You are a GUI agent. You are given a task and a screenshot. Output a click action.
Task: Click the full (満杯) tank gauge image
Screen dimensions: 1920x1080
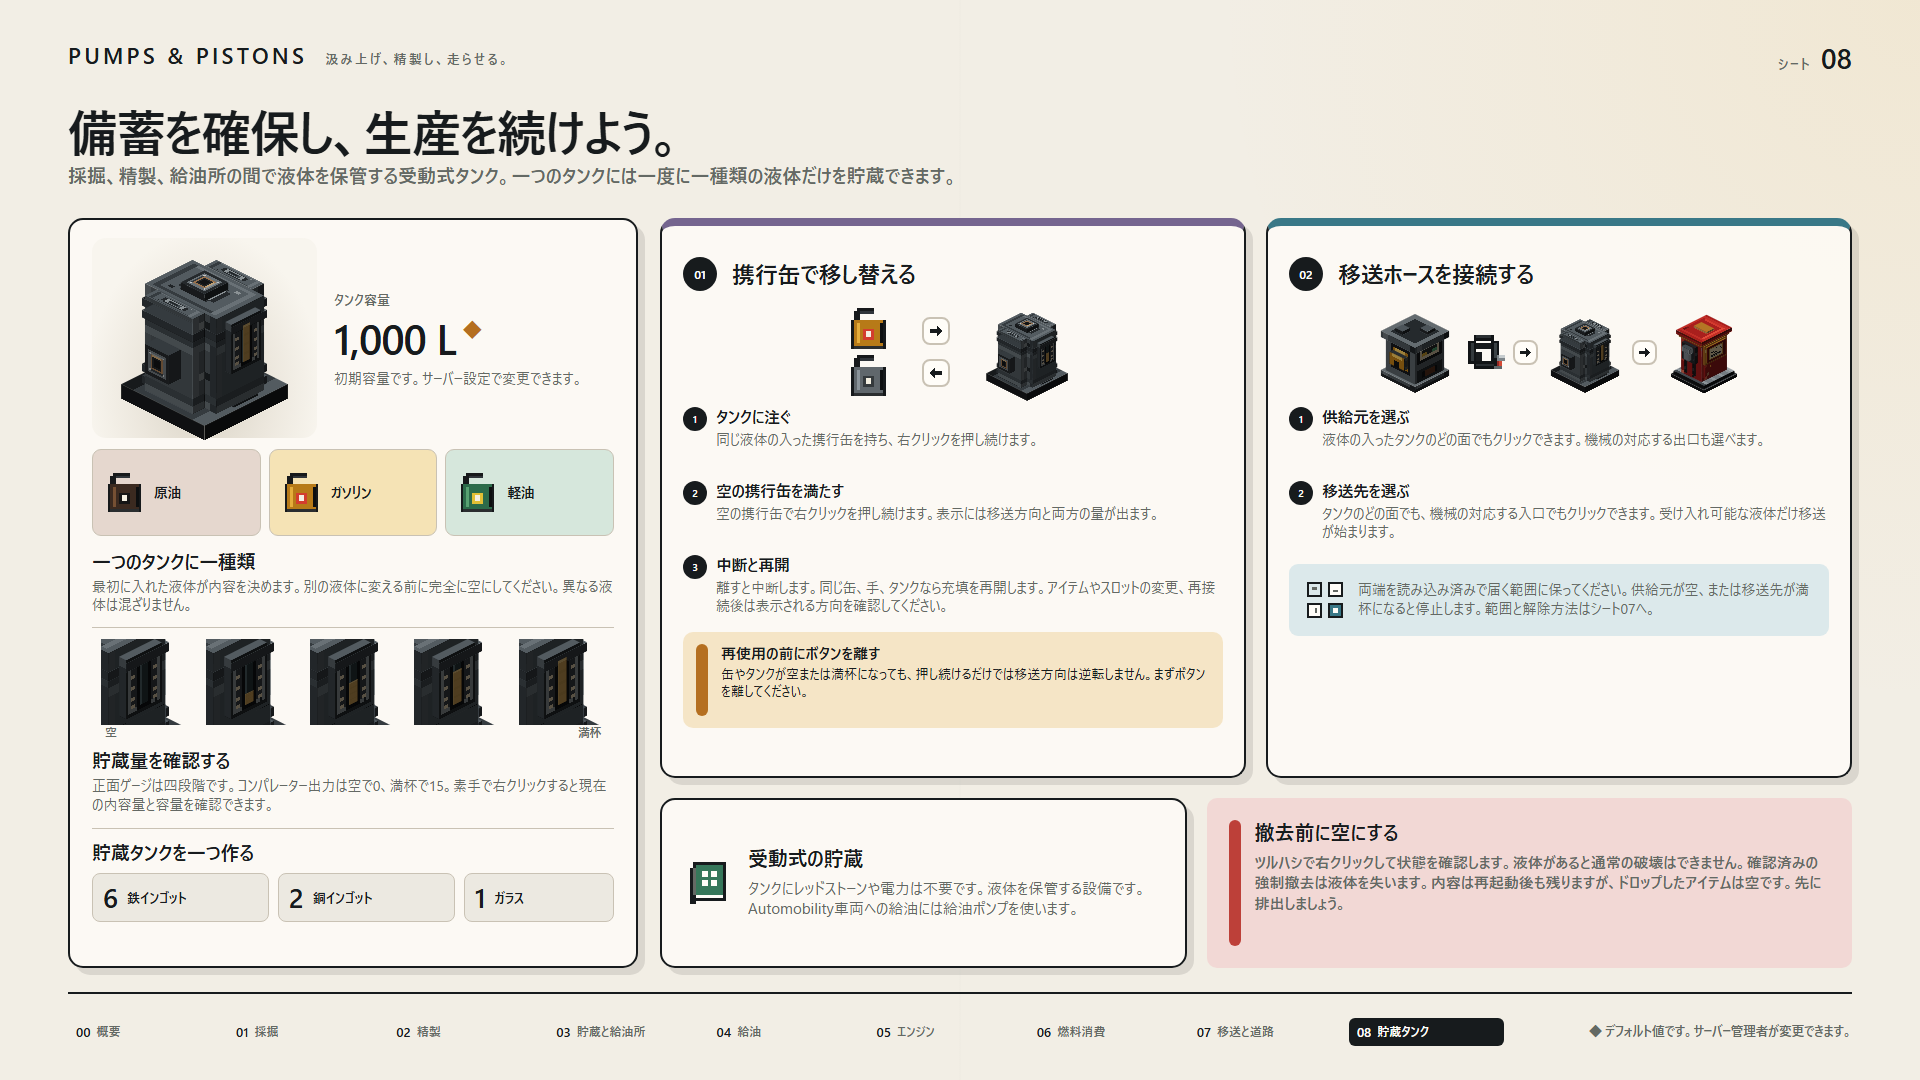(559, 682)
